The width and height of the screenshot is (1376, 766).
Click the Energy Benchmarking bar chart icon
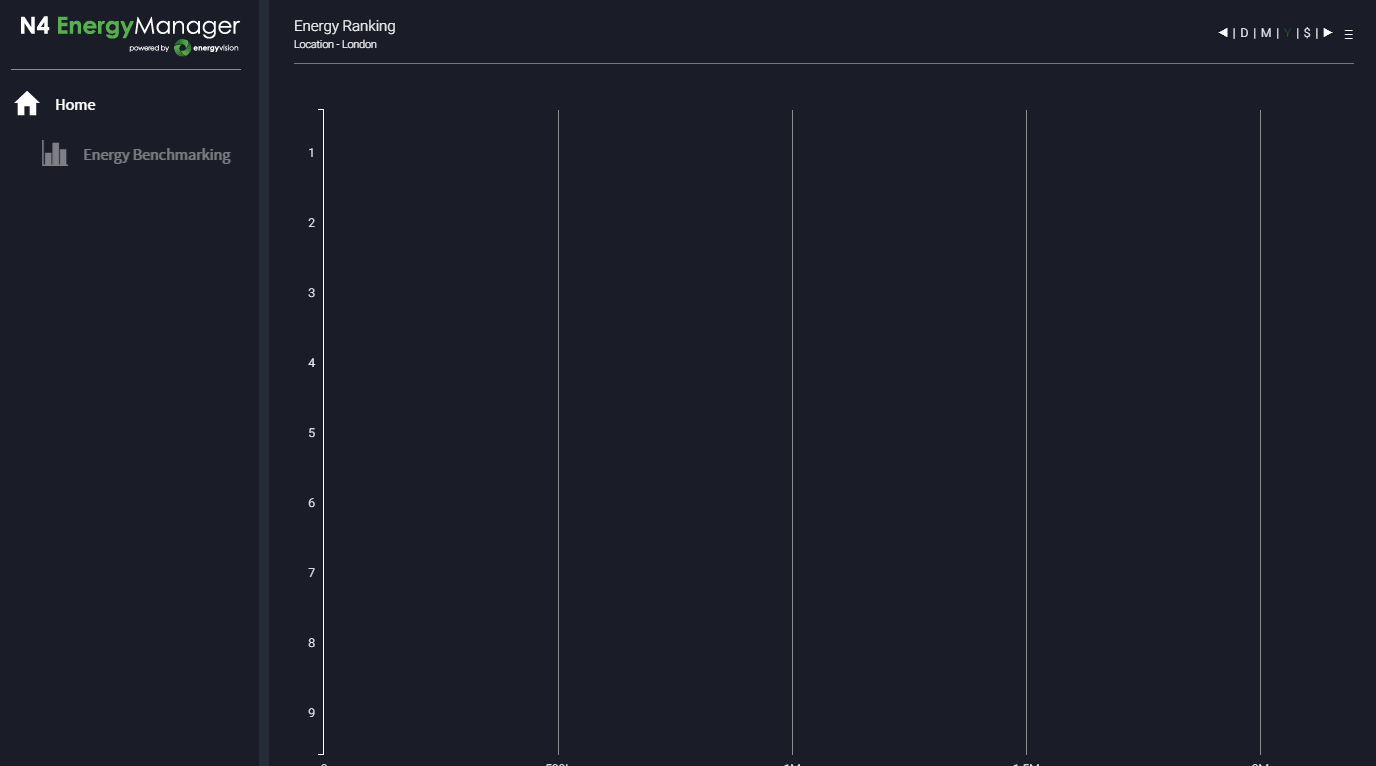click(55, 154)
